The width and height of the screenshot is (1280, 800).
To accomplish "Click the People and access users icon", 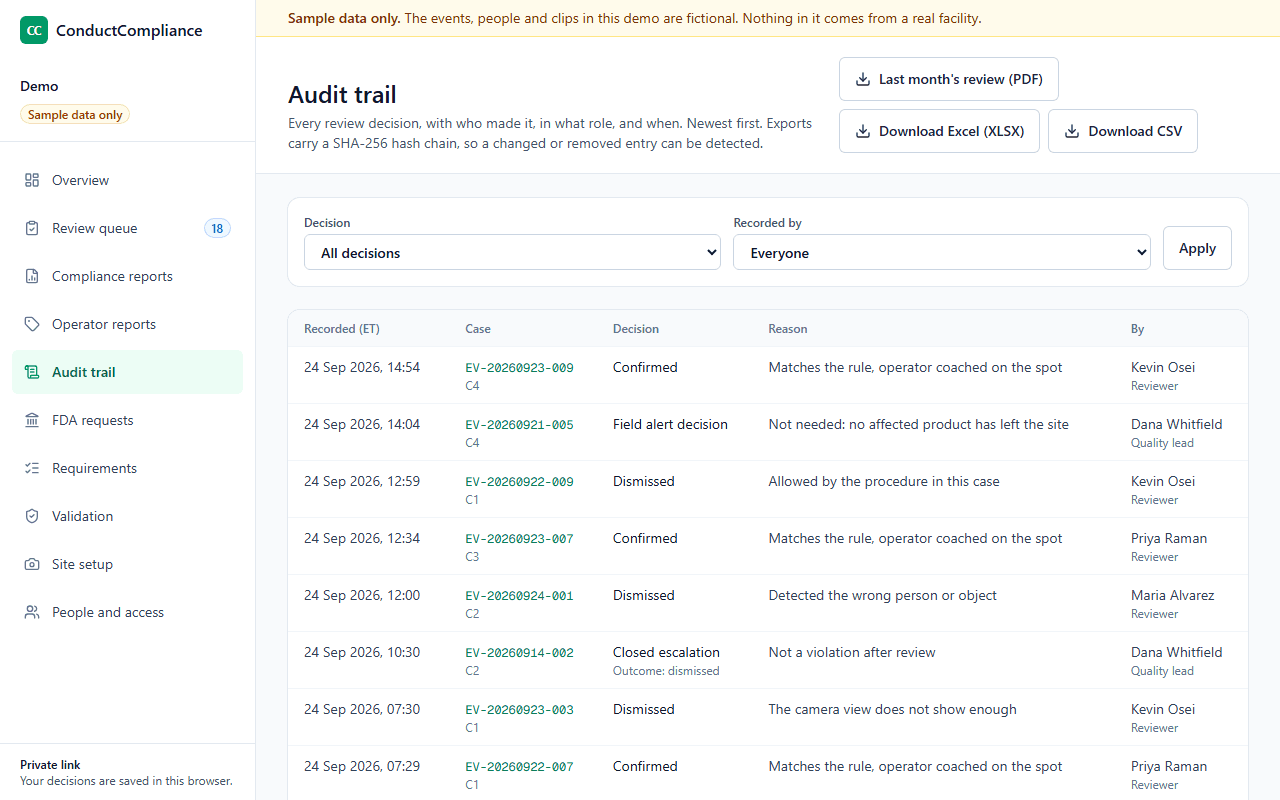I will tap(32, 612).
